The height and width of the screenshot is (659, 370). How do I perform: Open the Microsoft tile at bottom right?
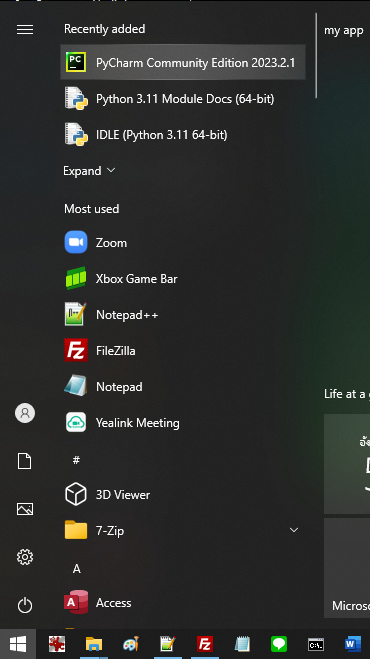click(347, 568)
